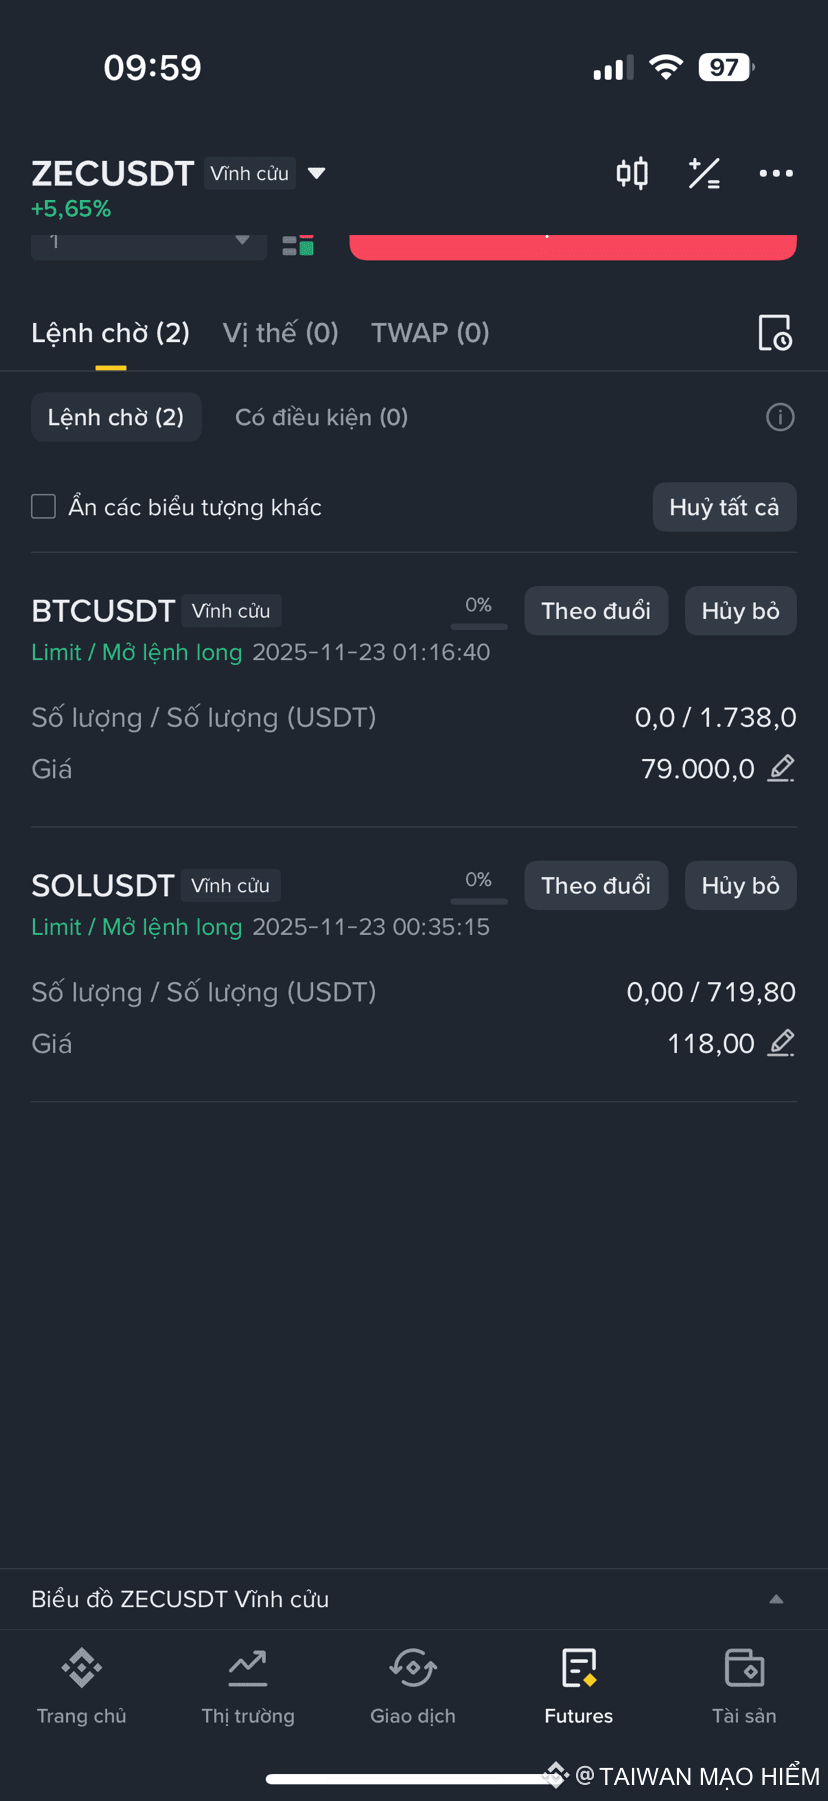Image resolution: width=828 pixels, height=1801 pixels.
Task: Expand the Biểu đồ ZECUSDT chart panel
Action: click(776, 1599)
